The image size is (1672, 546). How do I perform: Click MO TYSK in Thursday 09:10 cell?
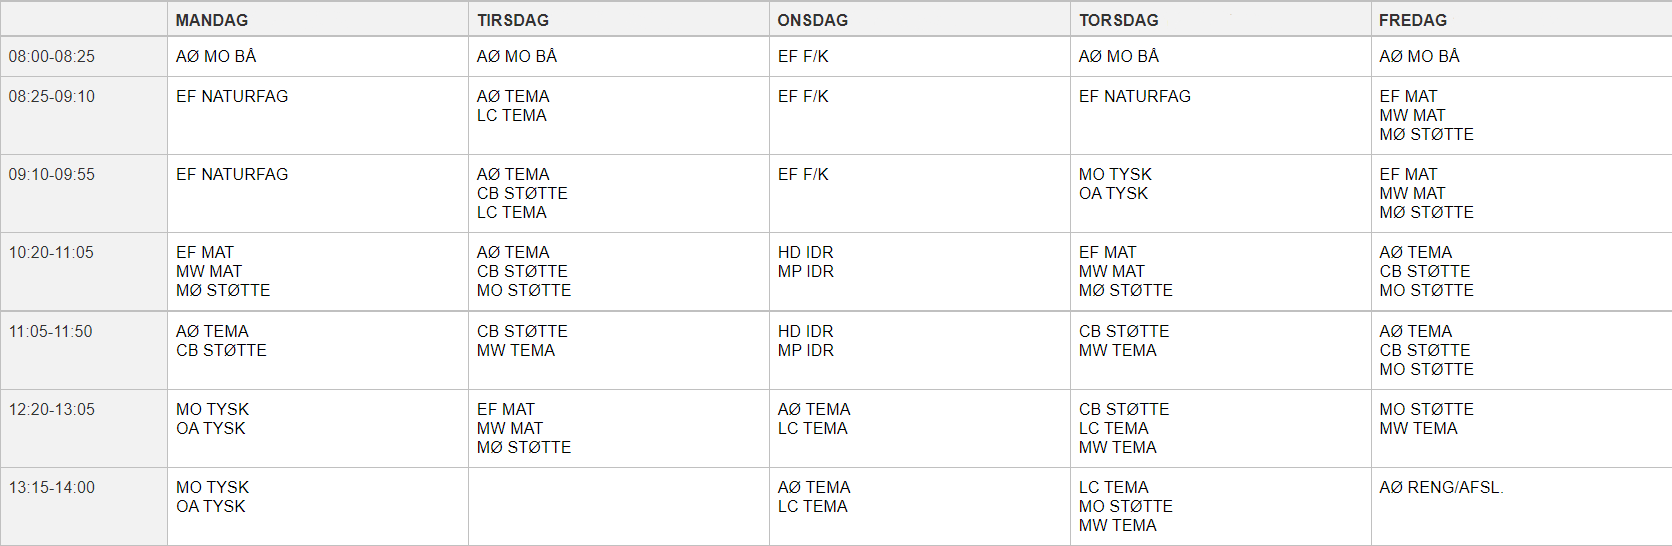tap(1115, 175)
